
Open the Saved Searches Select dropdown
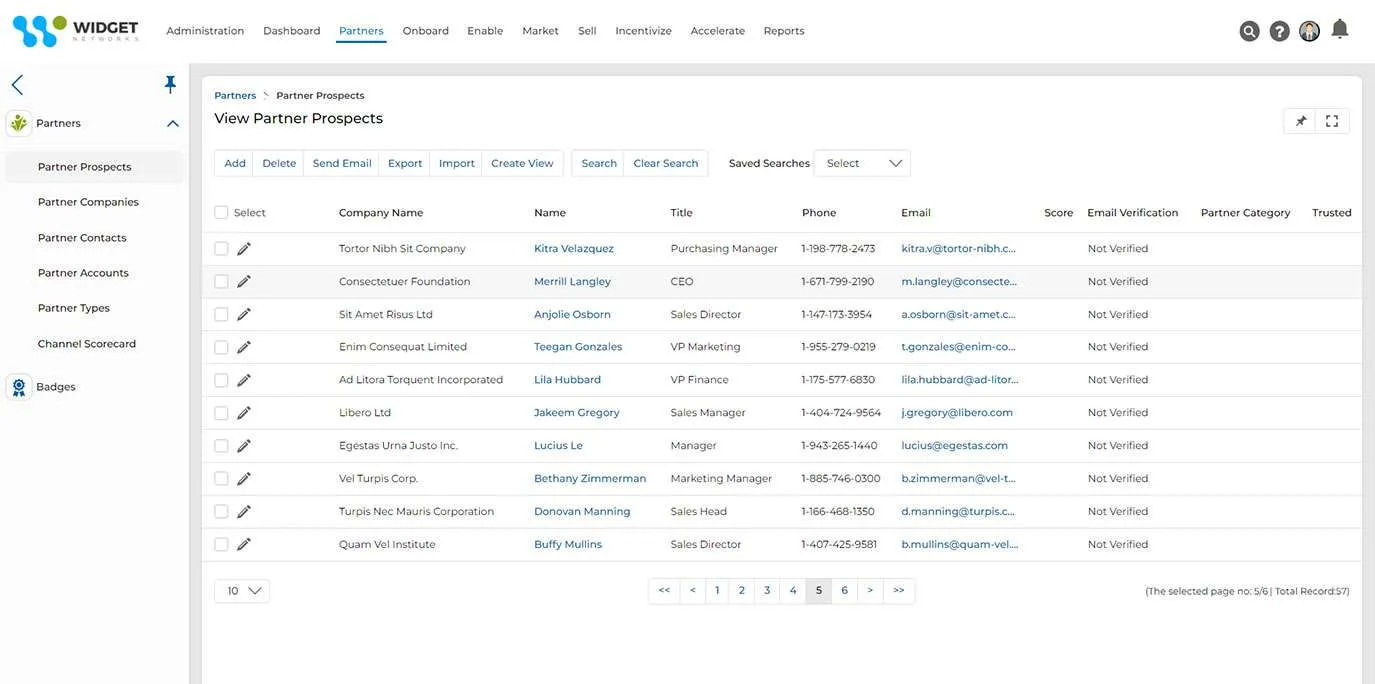[x=862, y=163]
